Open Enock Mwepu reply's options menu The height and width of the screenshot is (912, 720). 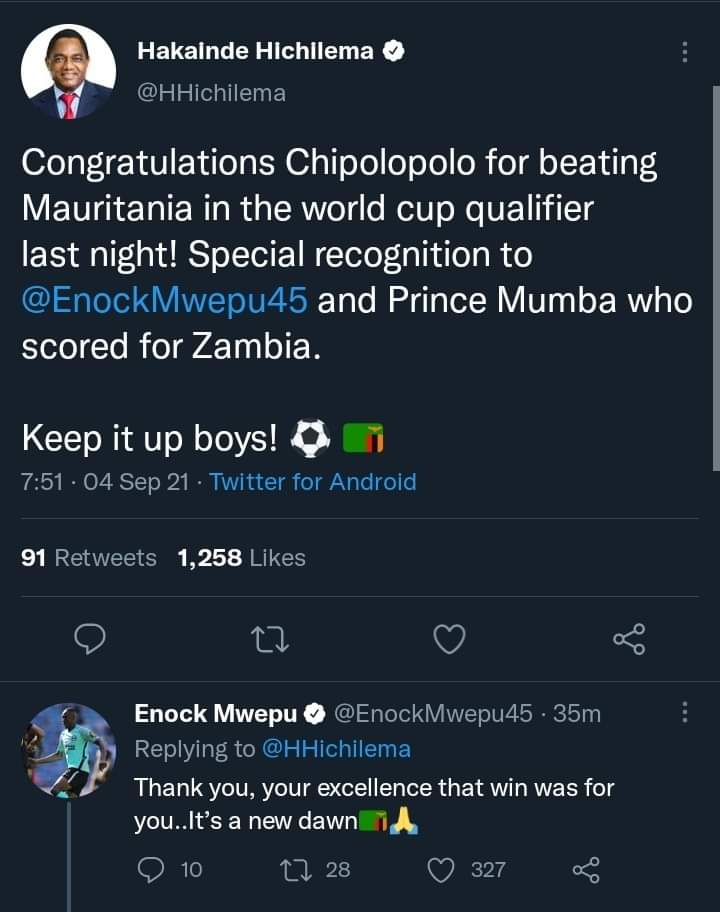[684, 712]
